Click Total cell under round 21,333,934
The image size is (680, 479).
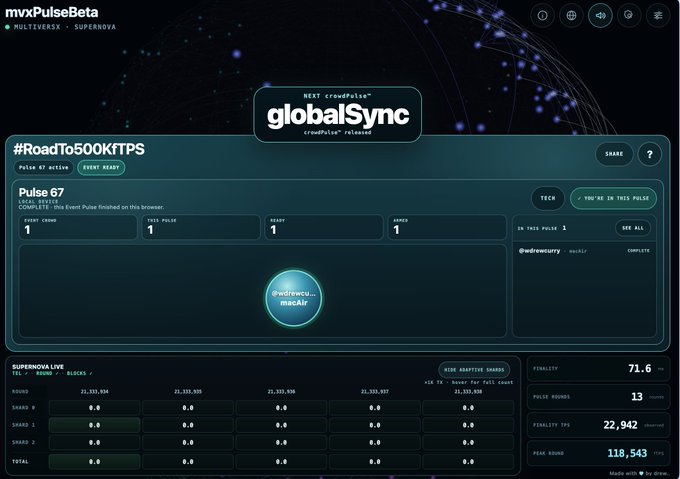[95, 462]
